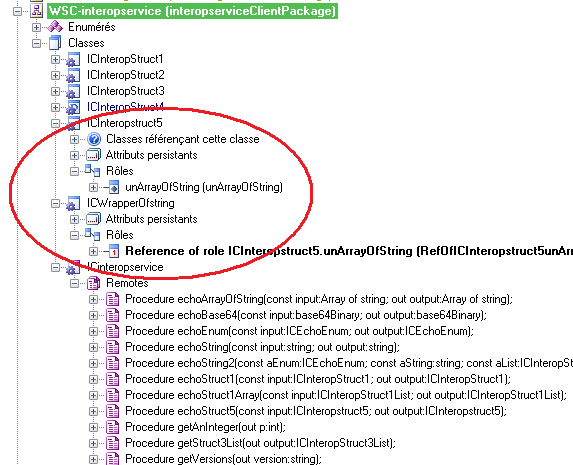Screen dimensions: 573x465
Task: Select the Procedure getAnInteger entry
Action: [x=205, y=427]
